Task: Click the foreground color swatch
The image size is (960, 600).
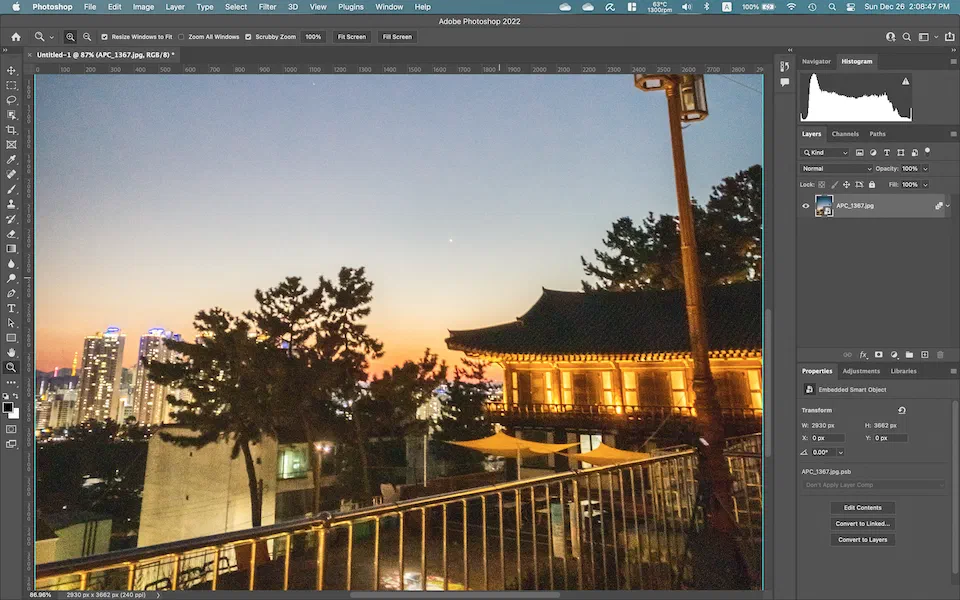Action: (9, 408)
